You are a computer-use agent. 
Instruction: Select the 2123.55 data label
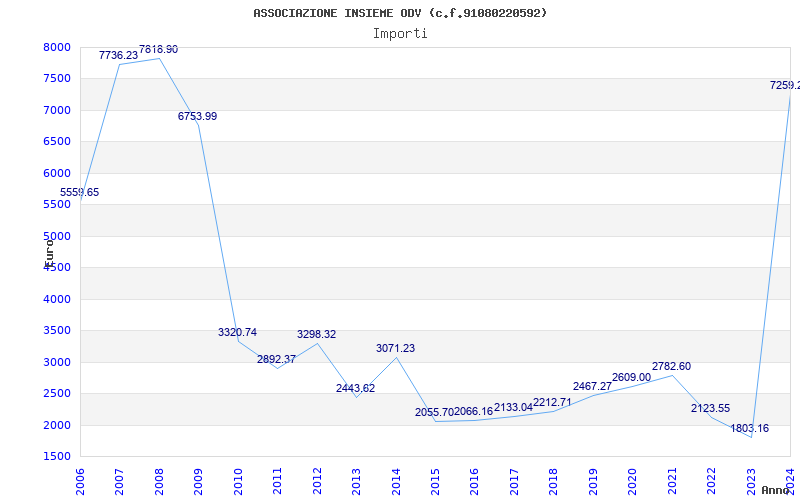pyautogui.click(x=710, y=408)
